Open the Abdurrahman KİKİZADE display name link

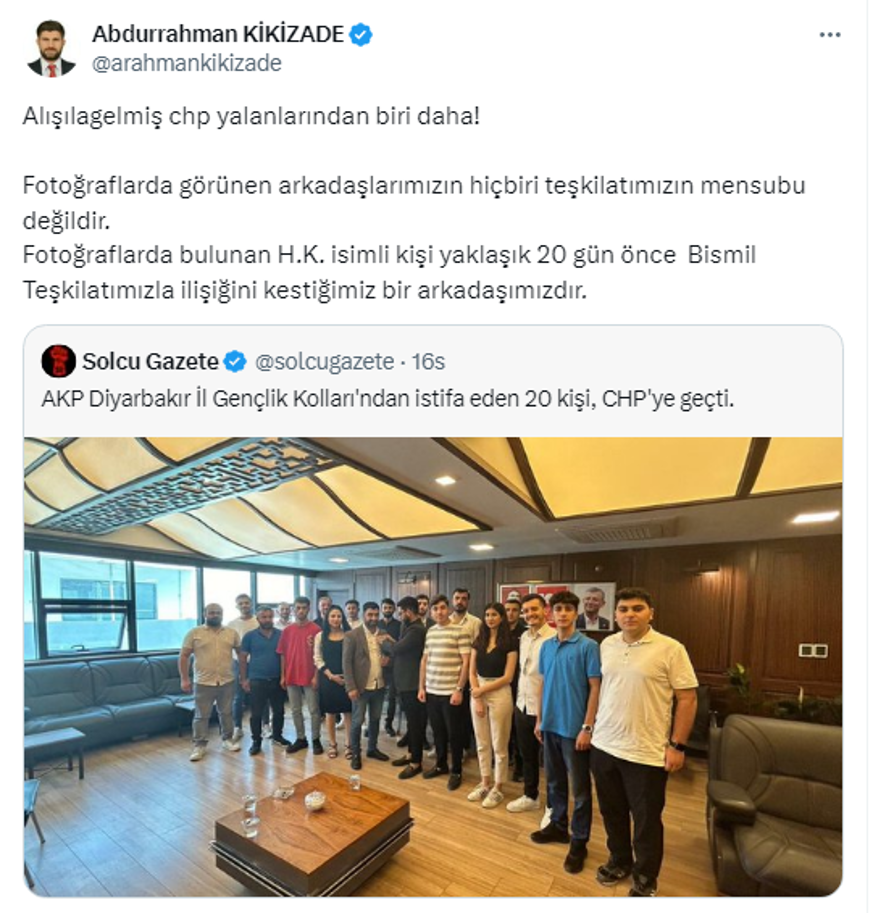tap(218, 34)
